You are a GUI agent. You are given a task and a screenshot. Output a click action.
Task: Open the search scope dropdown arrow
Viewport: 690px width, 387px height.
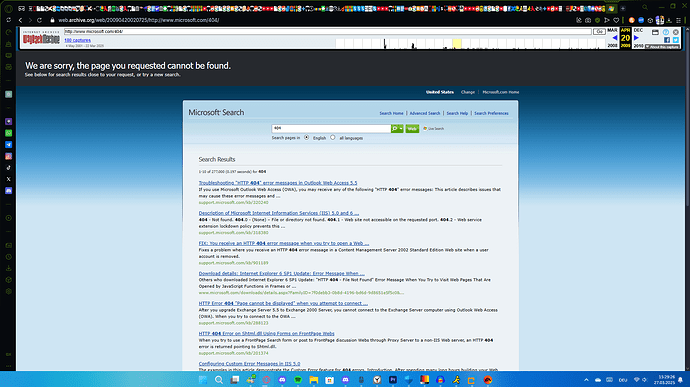[x=401, y=129]
